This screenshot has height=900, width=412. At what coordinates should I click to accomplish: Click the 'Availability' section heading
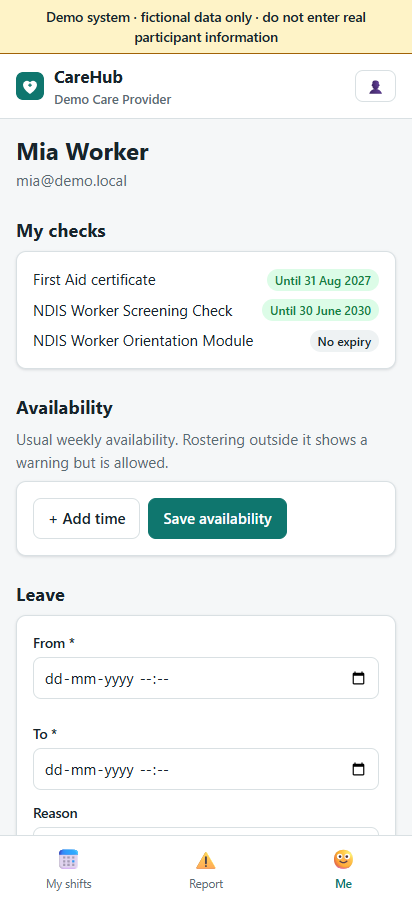[x=64, y=408]
